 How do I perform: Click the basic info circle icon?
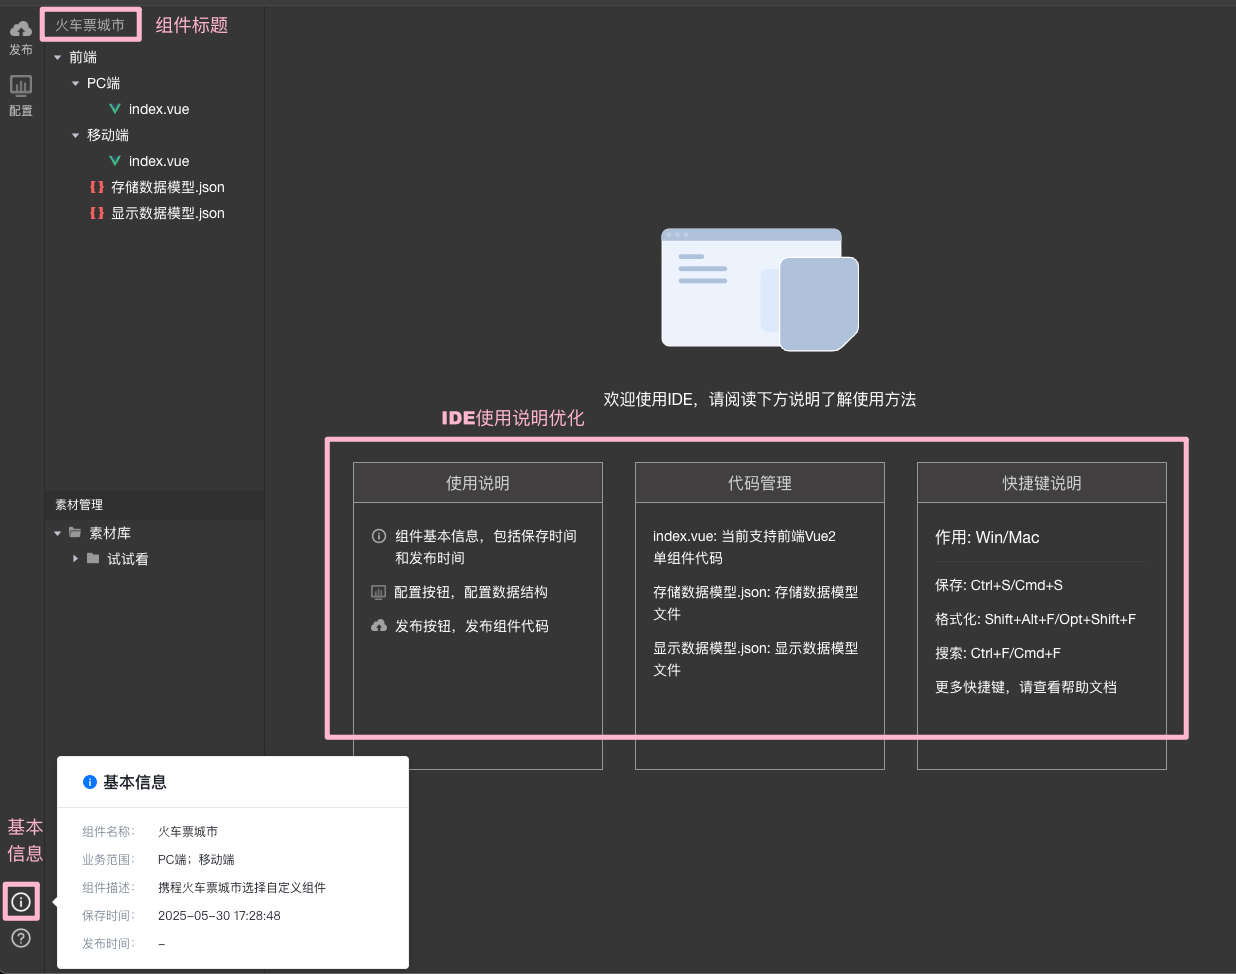click(x=21, y=902)
